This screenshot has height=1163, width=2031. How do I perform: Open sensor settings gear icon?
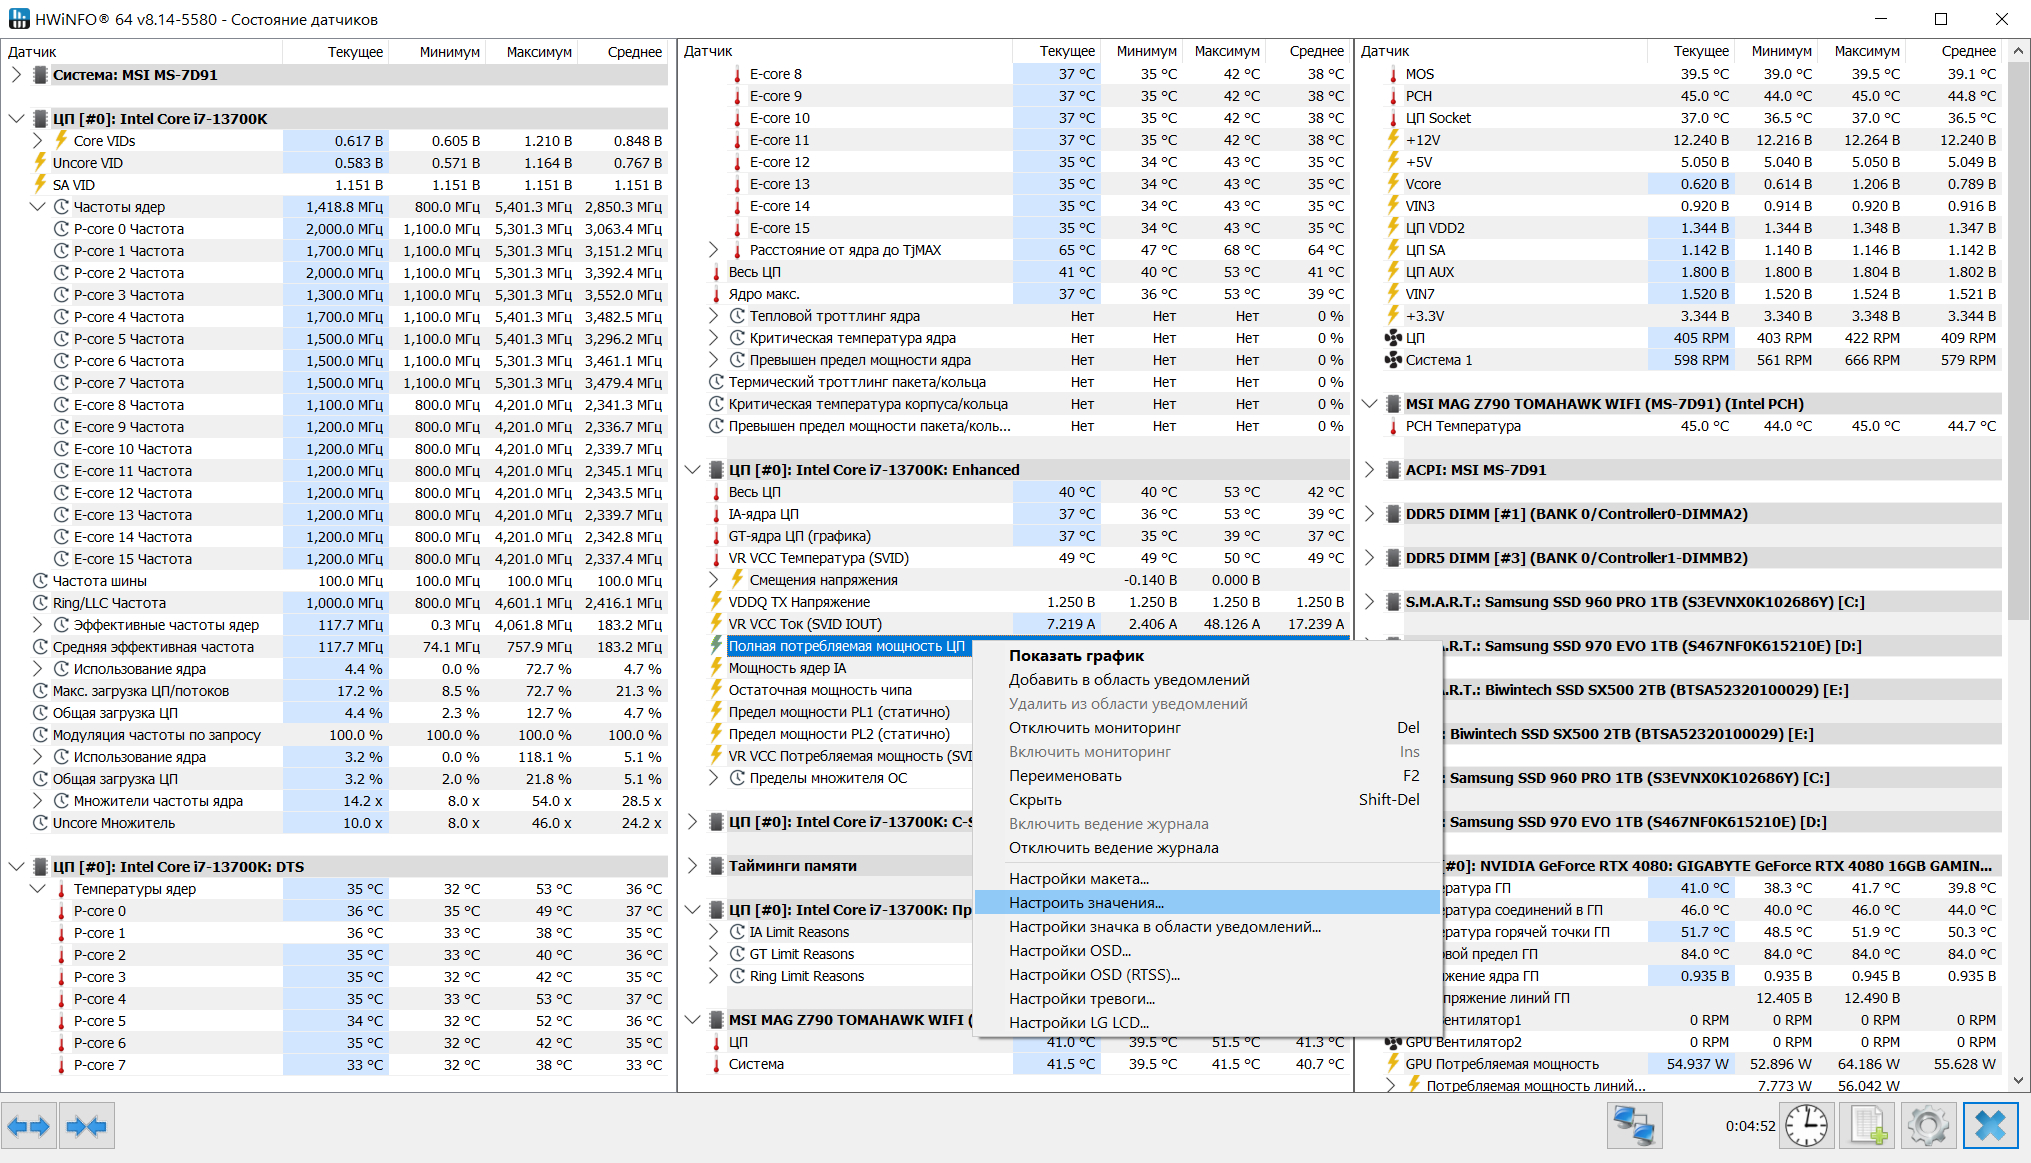1928,1126
